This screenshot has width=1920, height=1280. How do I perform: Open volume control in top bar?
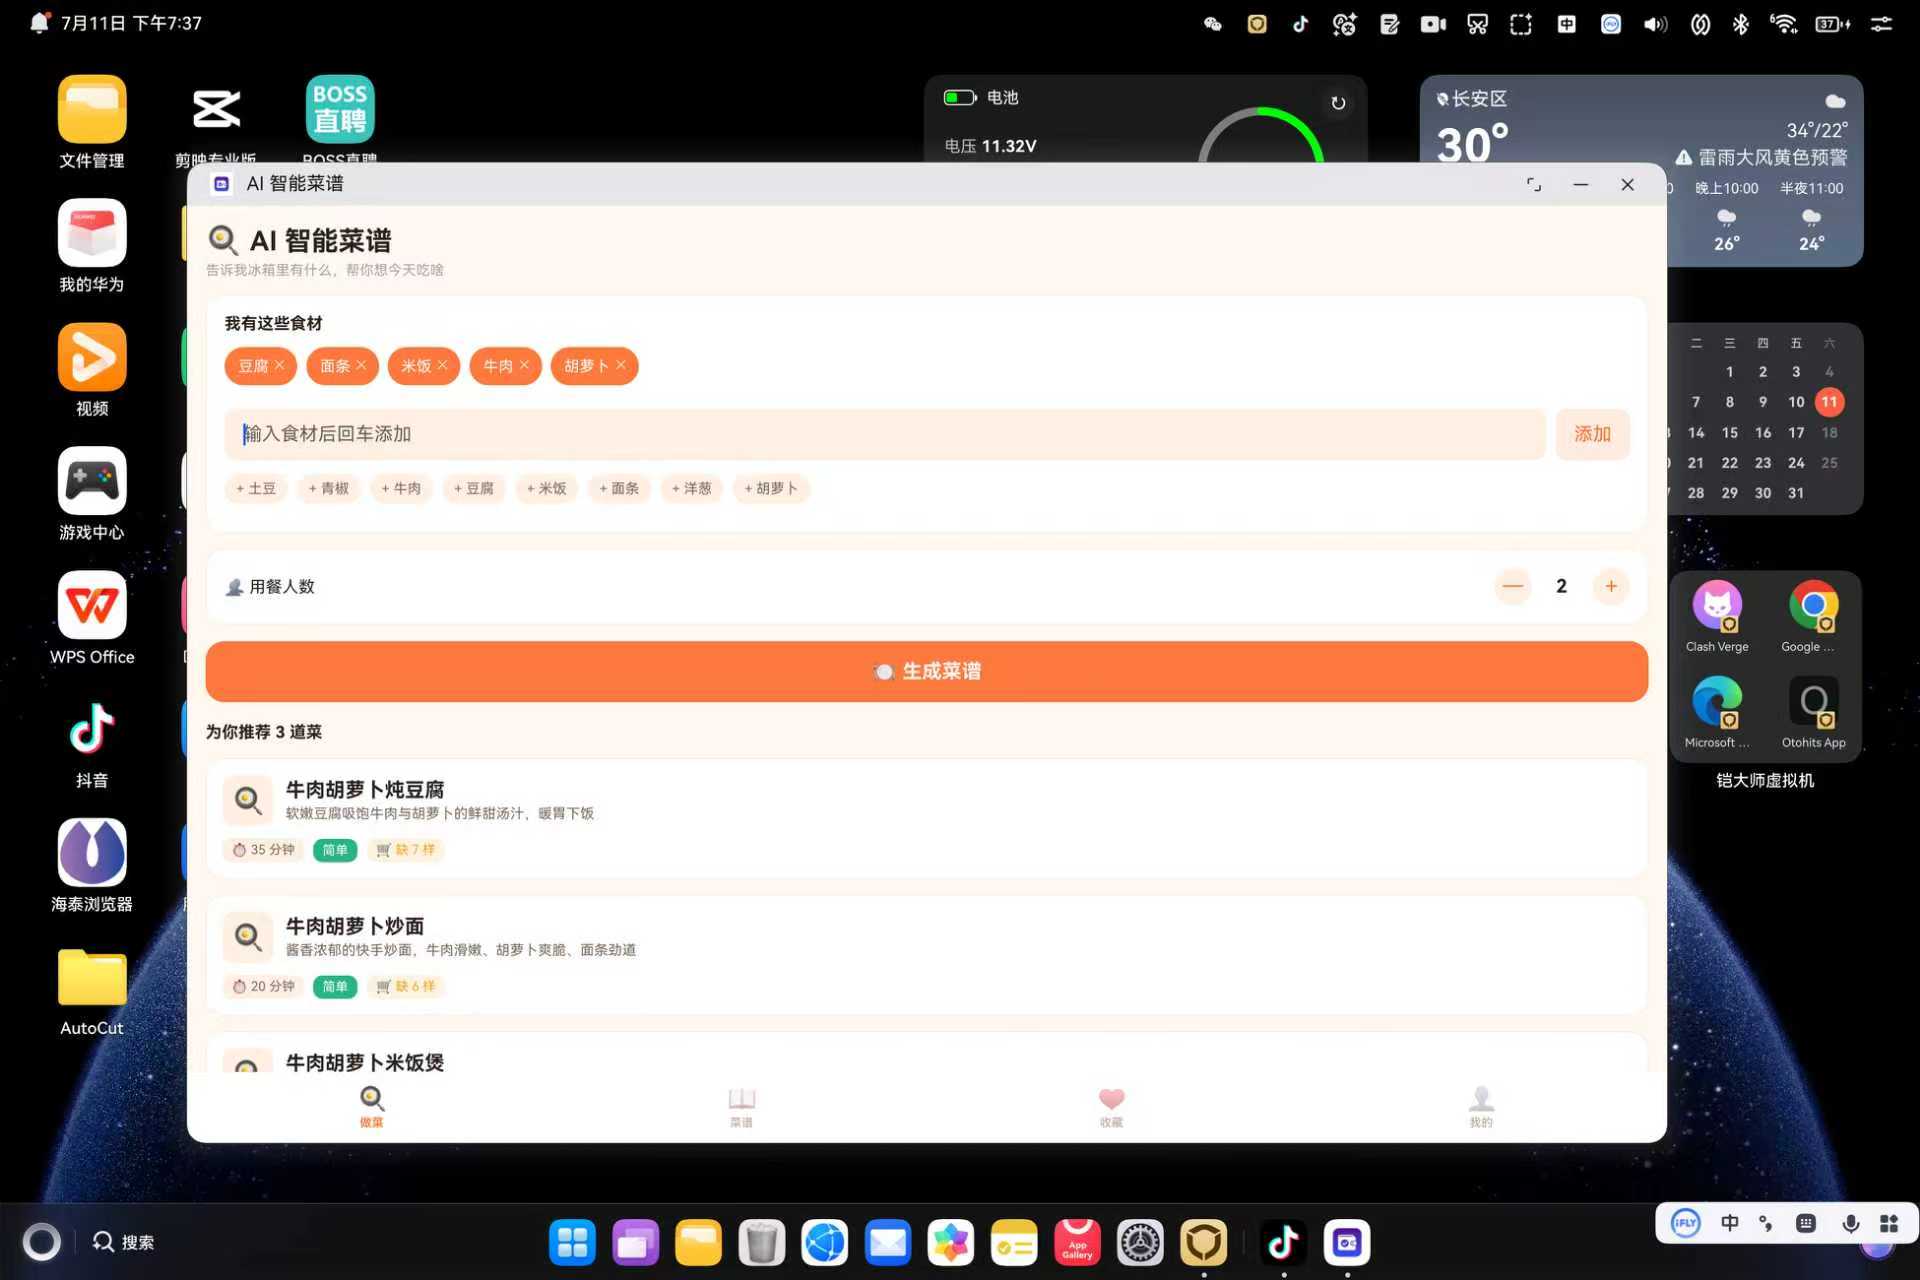click(x=1655, y=24)
